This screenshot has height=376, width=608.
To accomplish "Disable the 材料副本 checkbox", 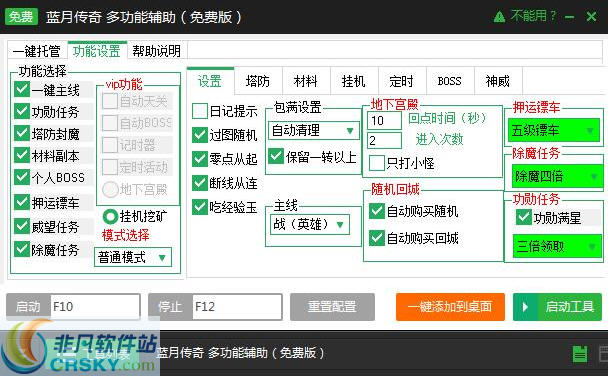I will [x=22, y=155].
